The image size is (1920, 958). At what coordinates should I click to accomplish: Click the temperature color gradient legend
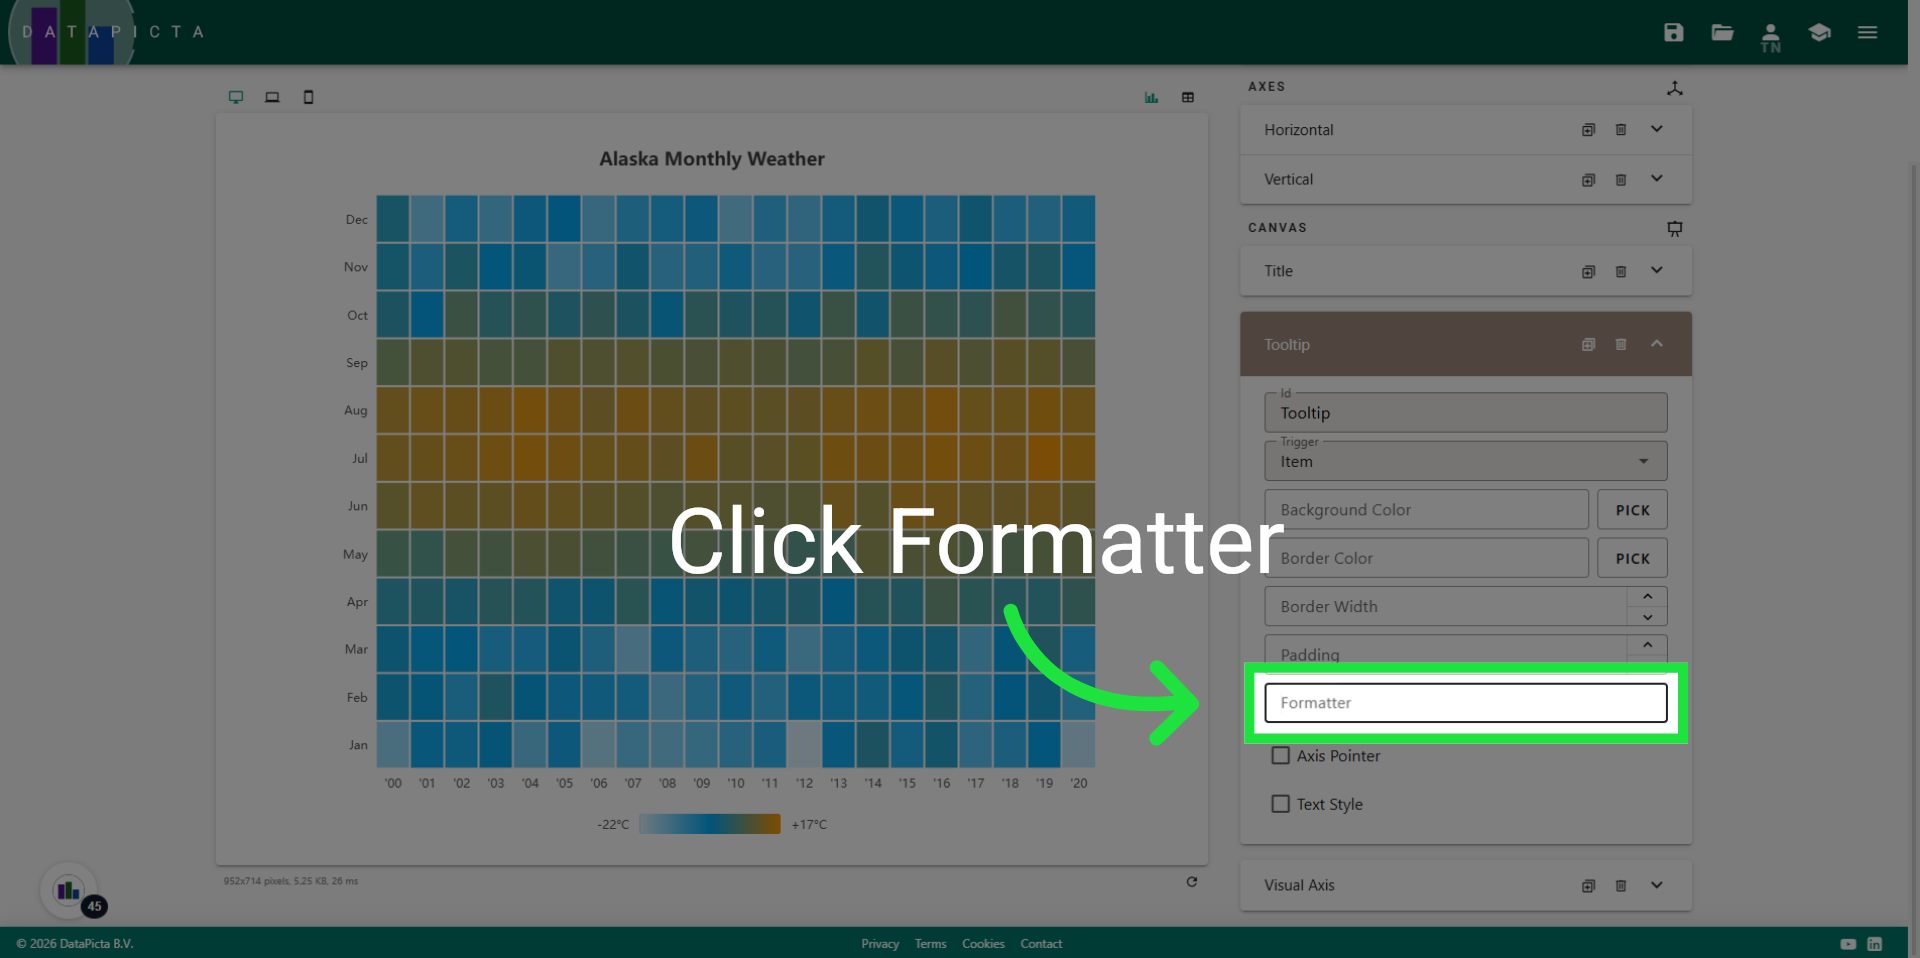tap(709, 824)
